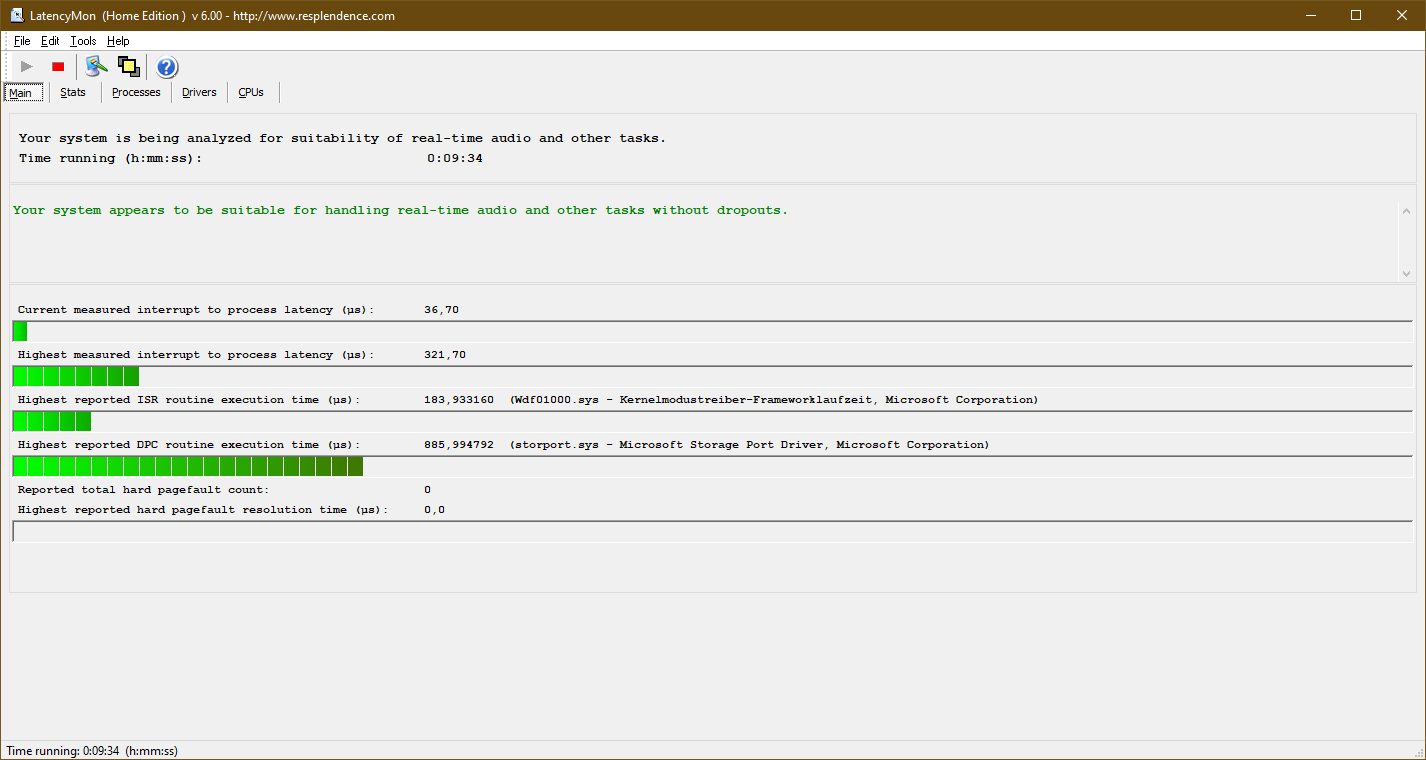Click the 'Highest reported hard pagefault resolution time' label

pos(202,510)
